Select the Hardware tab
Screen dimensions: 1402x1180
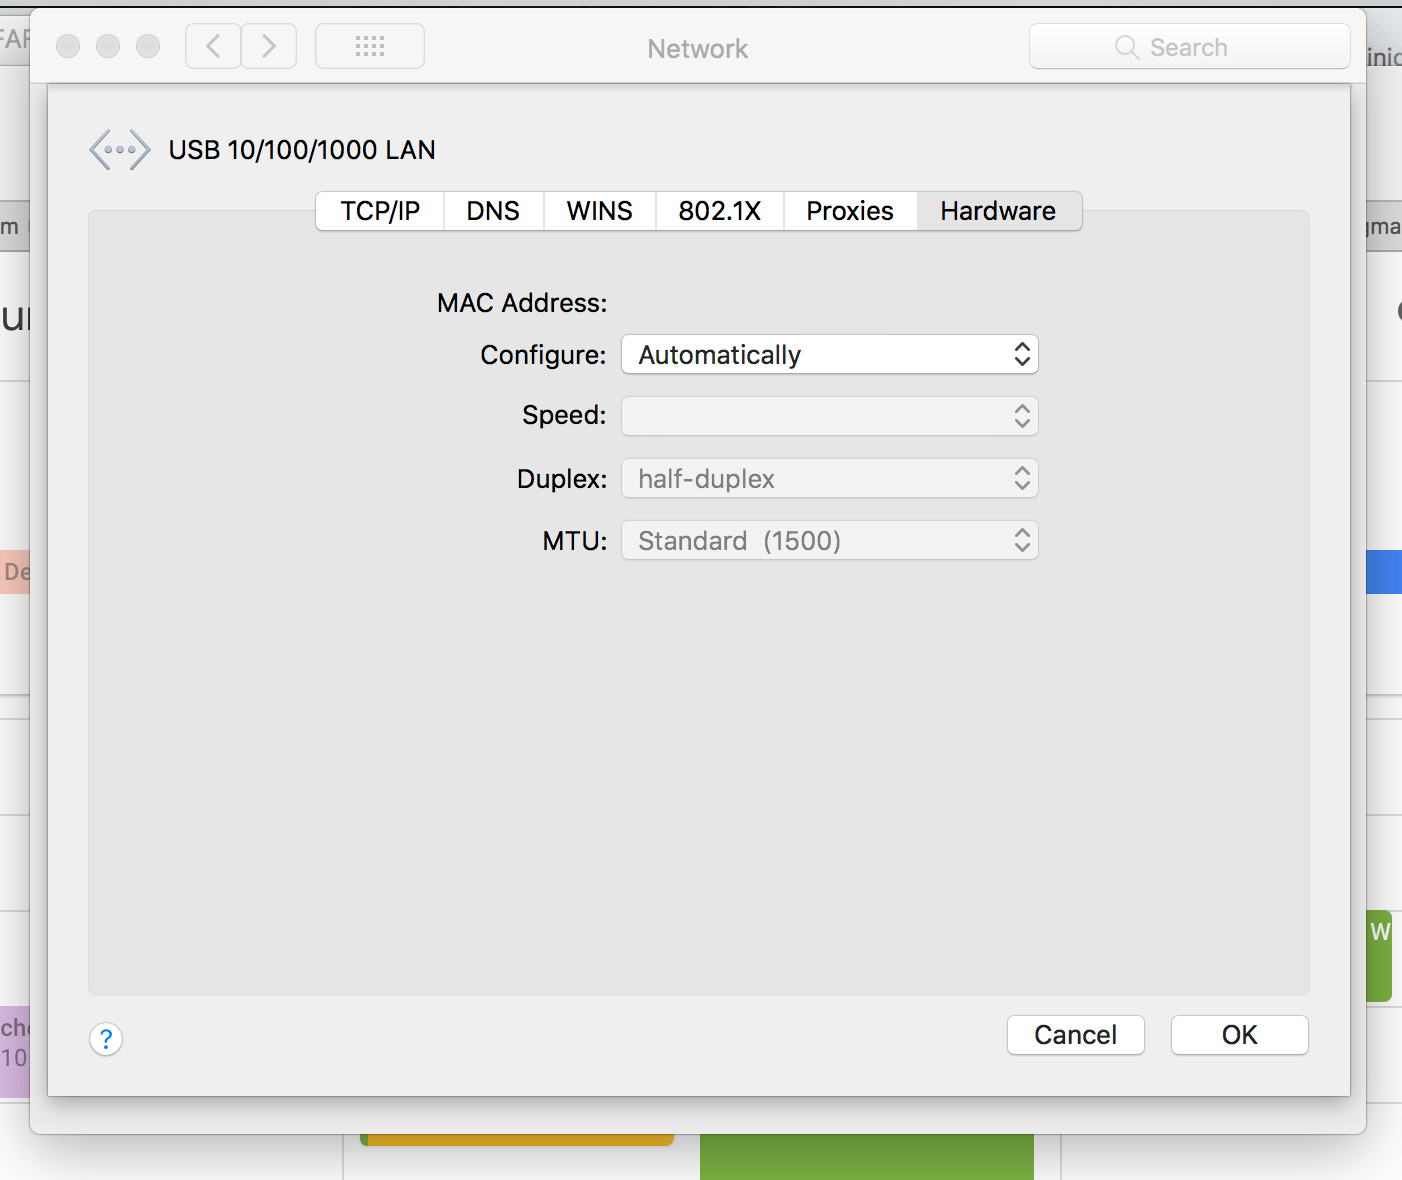[x=997, y=211]
